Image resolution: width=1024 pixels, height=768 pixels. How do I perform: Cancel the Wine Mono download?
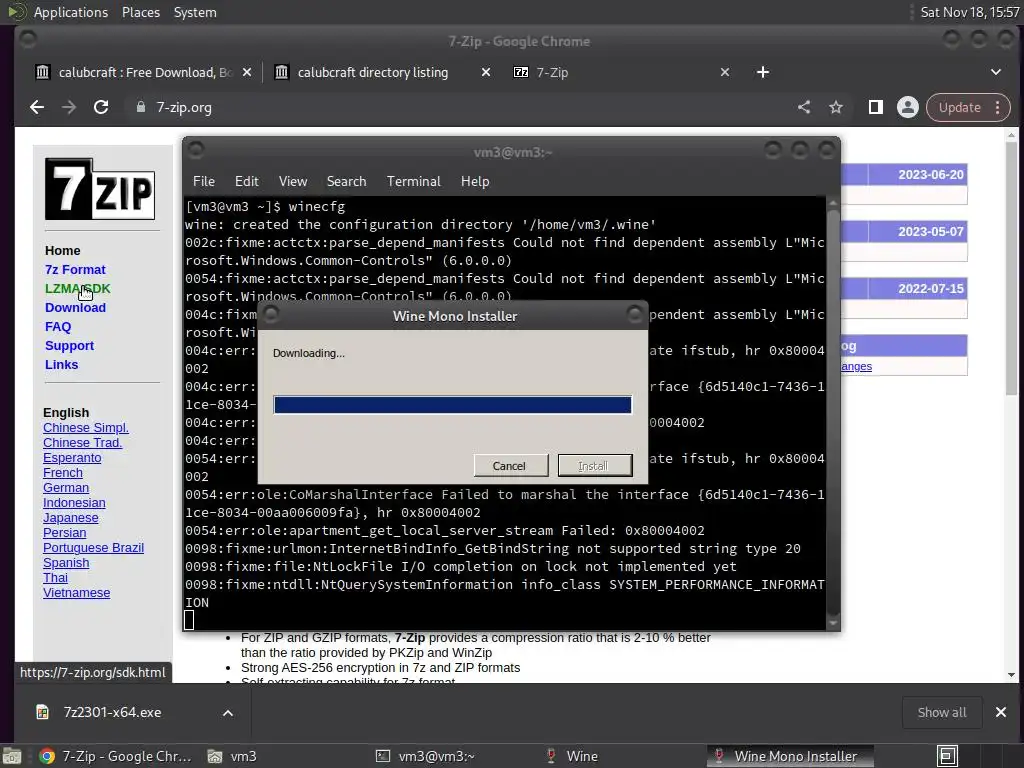pyautogui.click(x=511, y=466)
